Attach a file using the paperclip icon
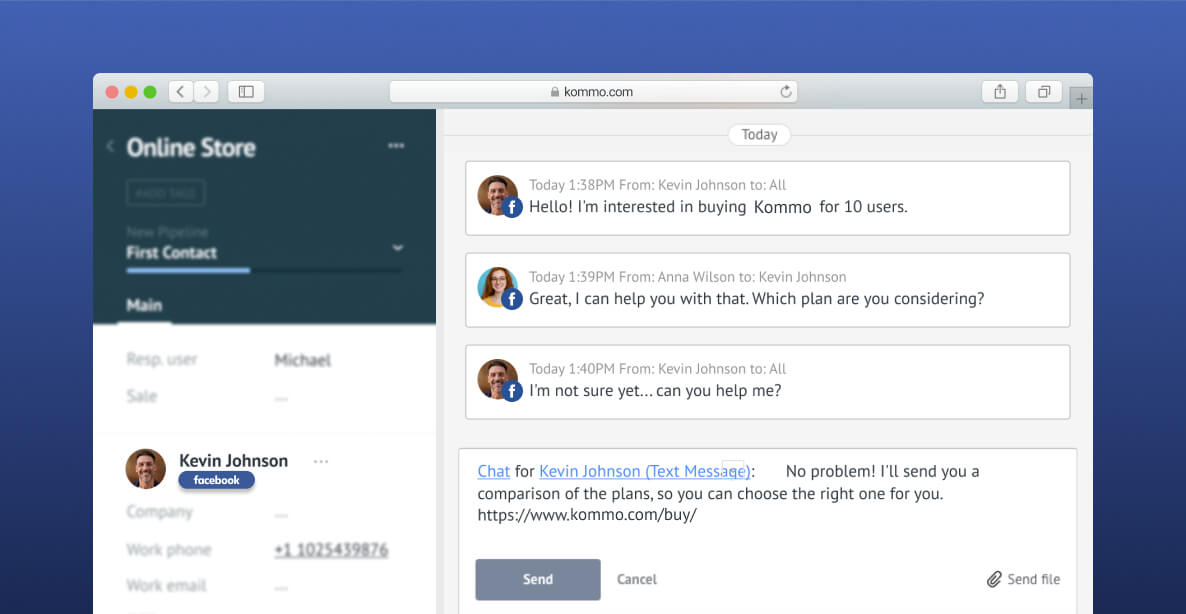The width and height of the screenshot is (1186, 614). 996,579
